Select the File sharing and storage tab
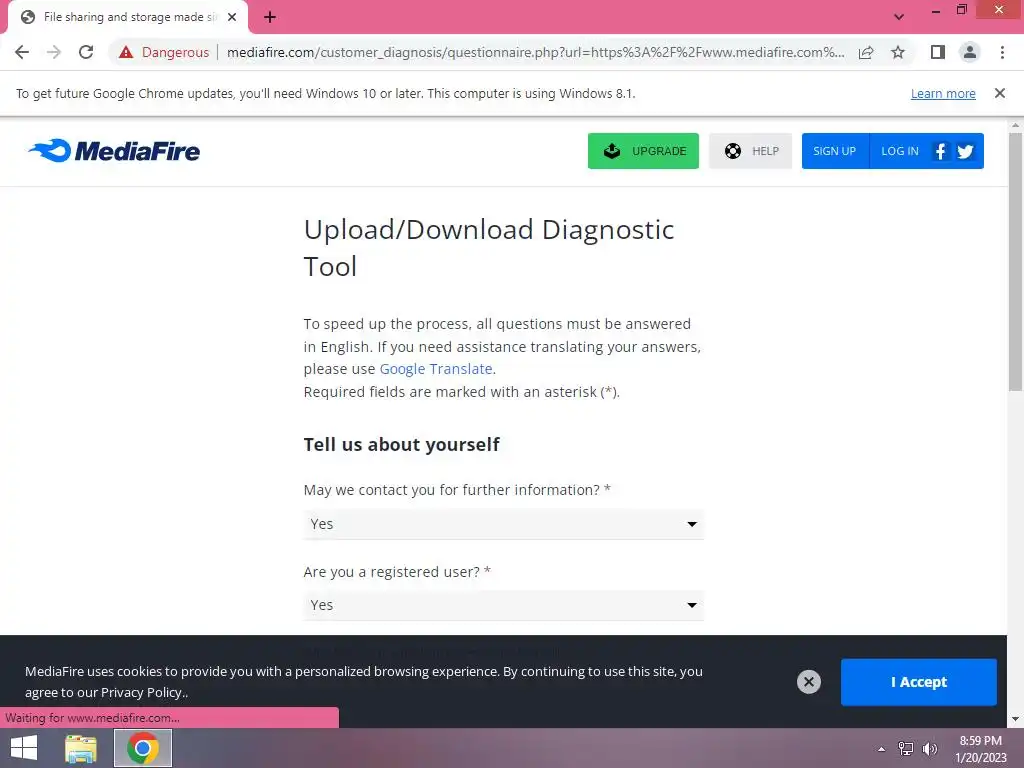 128,18
